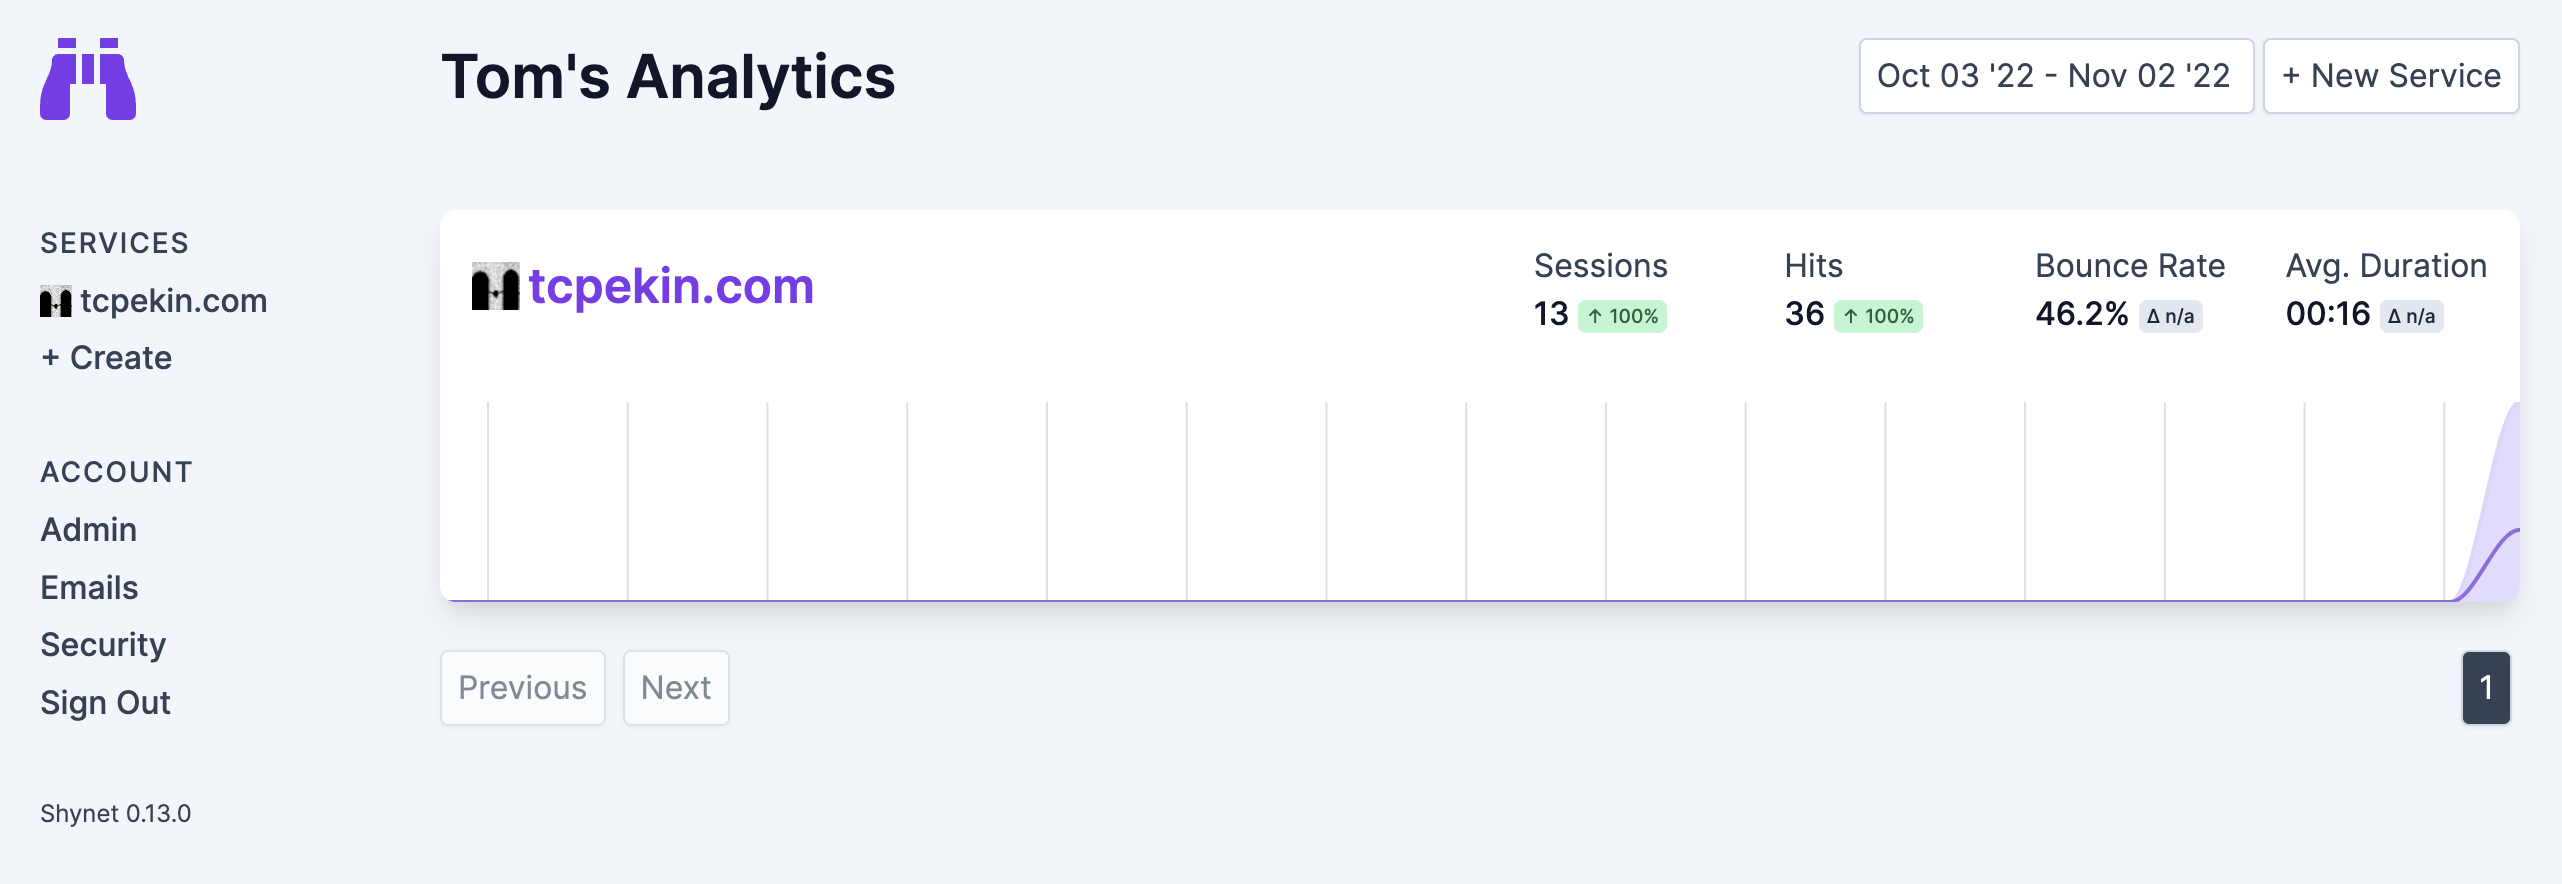Open the tcpekin.com service title link
The height and width of the screenshot is (884, 2562).
pyautogui.click(x=671, y=287)
